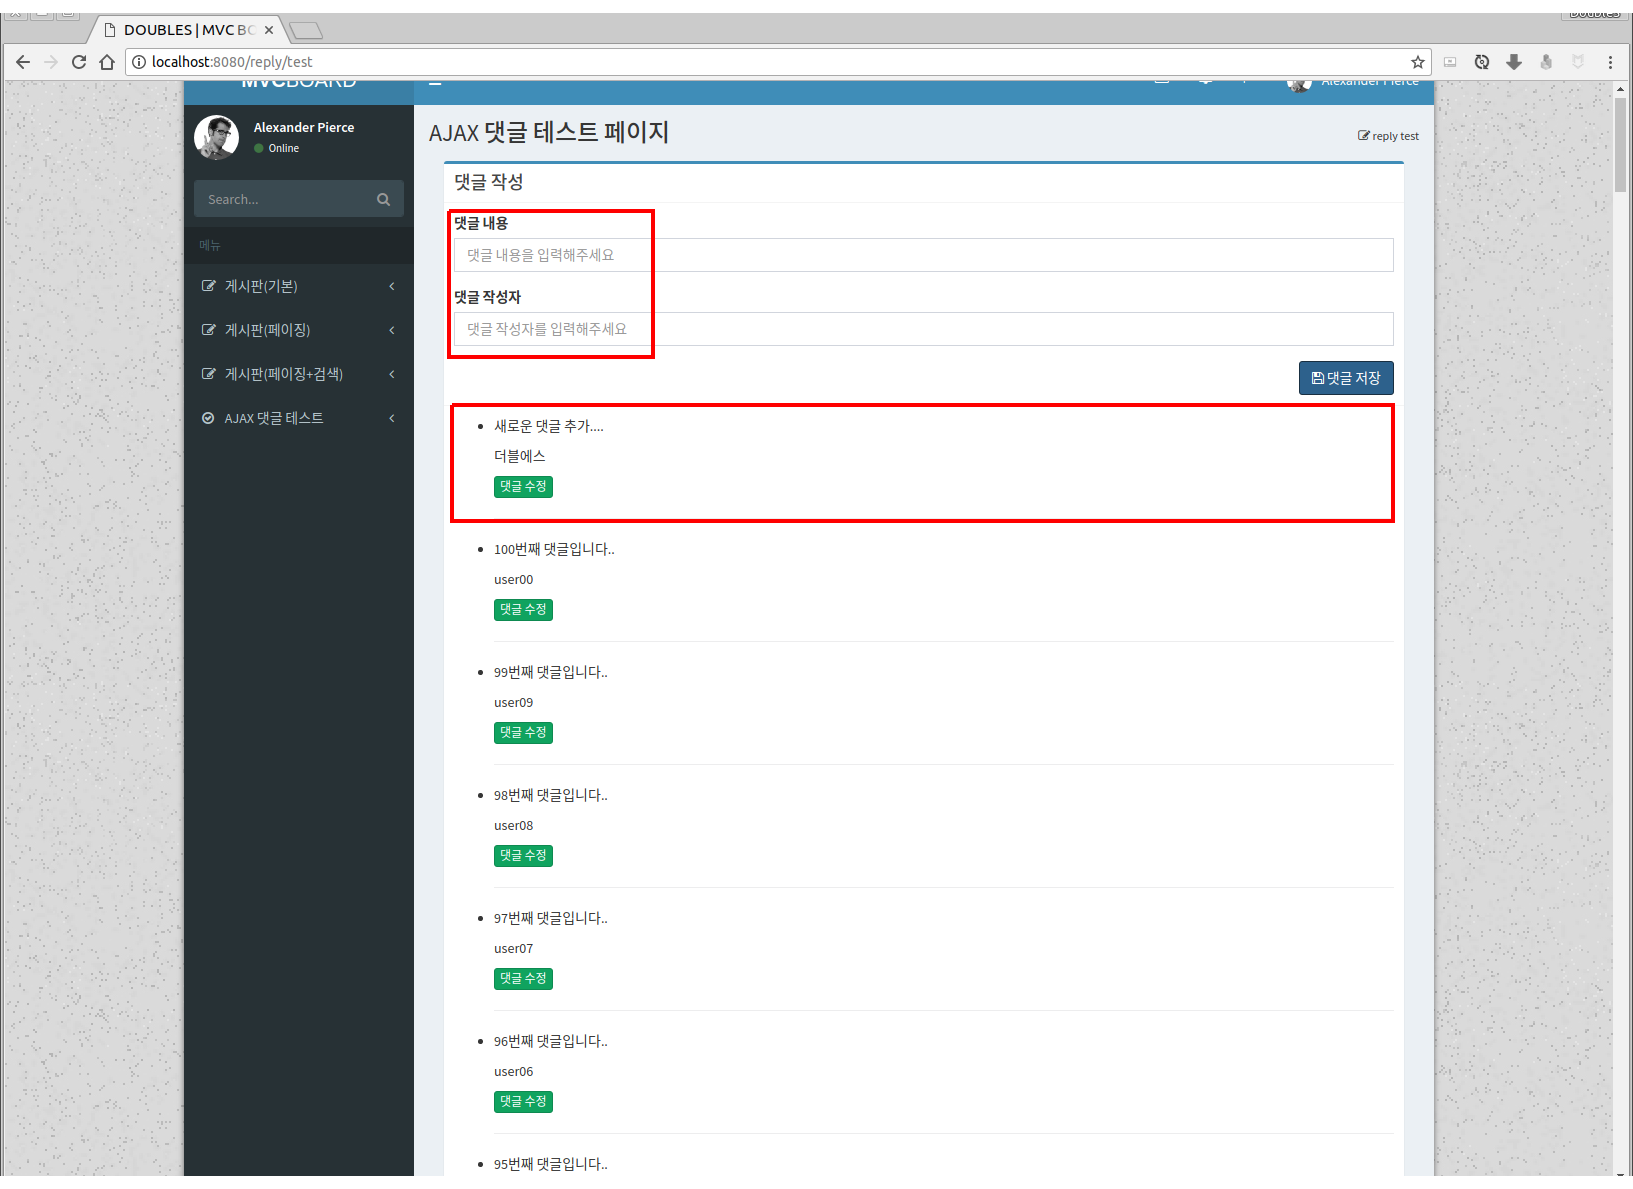
Task: Click the comment text 100번째 댓글입니다..
Action: coord(554,549)
